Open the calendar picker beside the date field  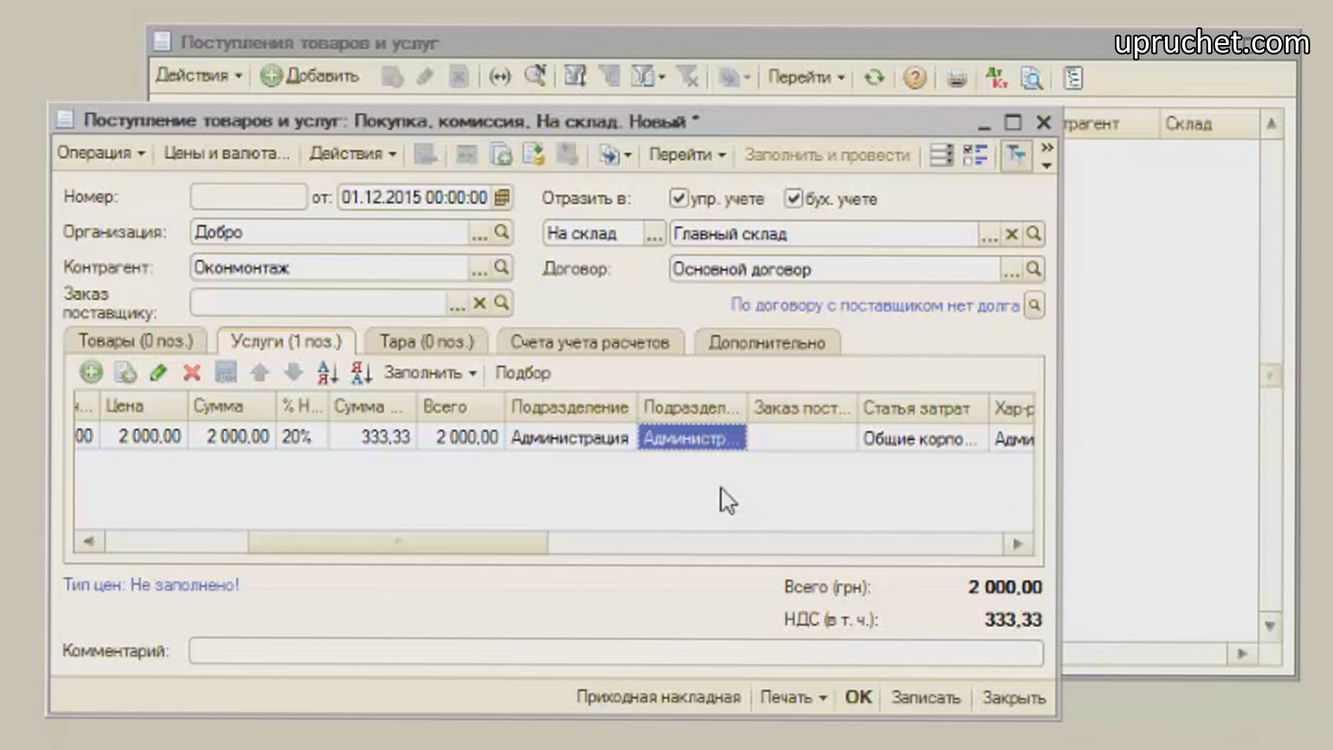click(x=502, y=197)
